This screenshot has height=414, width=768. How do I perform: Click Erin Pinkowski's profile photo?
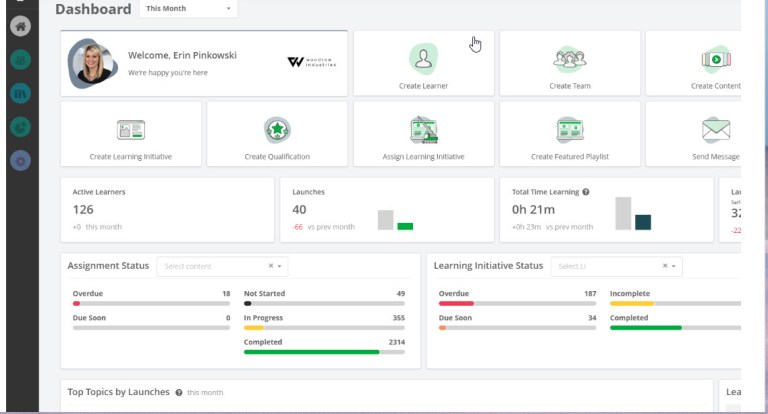pos(94,62)
